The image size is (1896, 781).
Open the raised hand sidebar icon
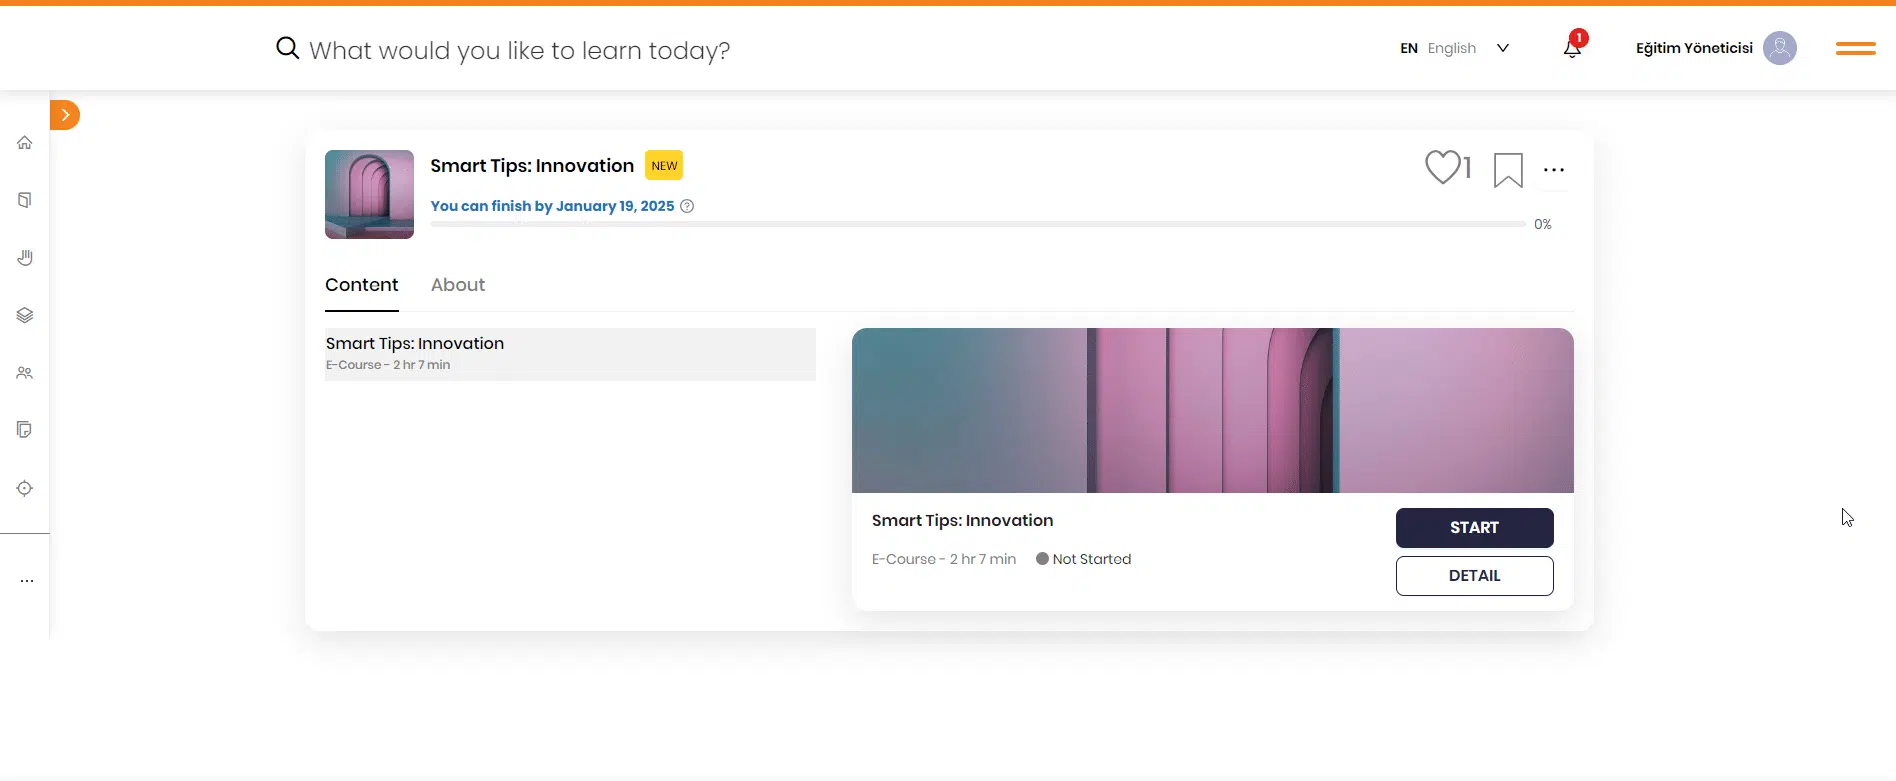coord(25,258)
